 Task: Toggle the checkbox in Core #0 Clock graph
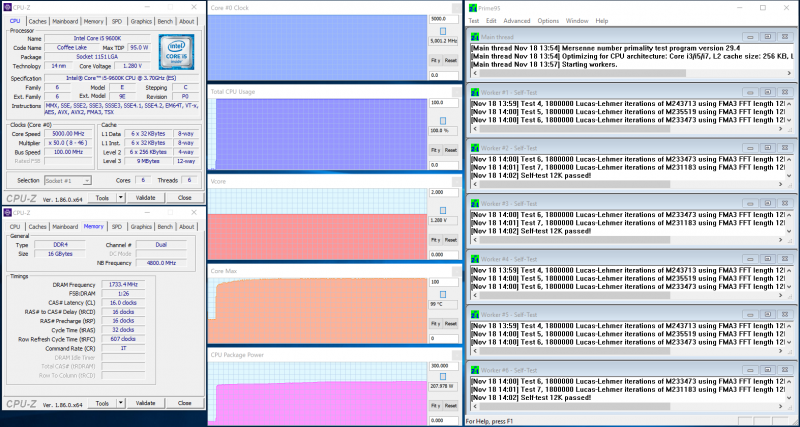click(443, 32)
